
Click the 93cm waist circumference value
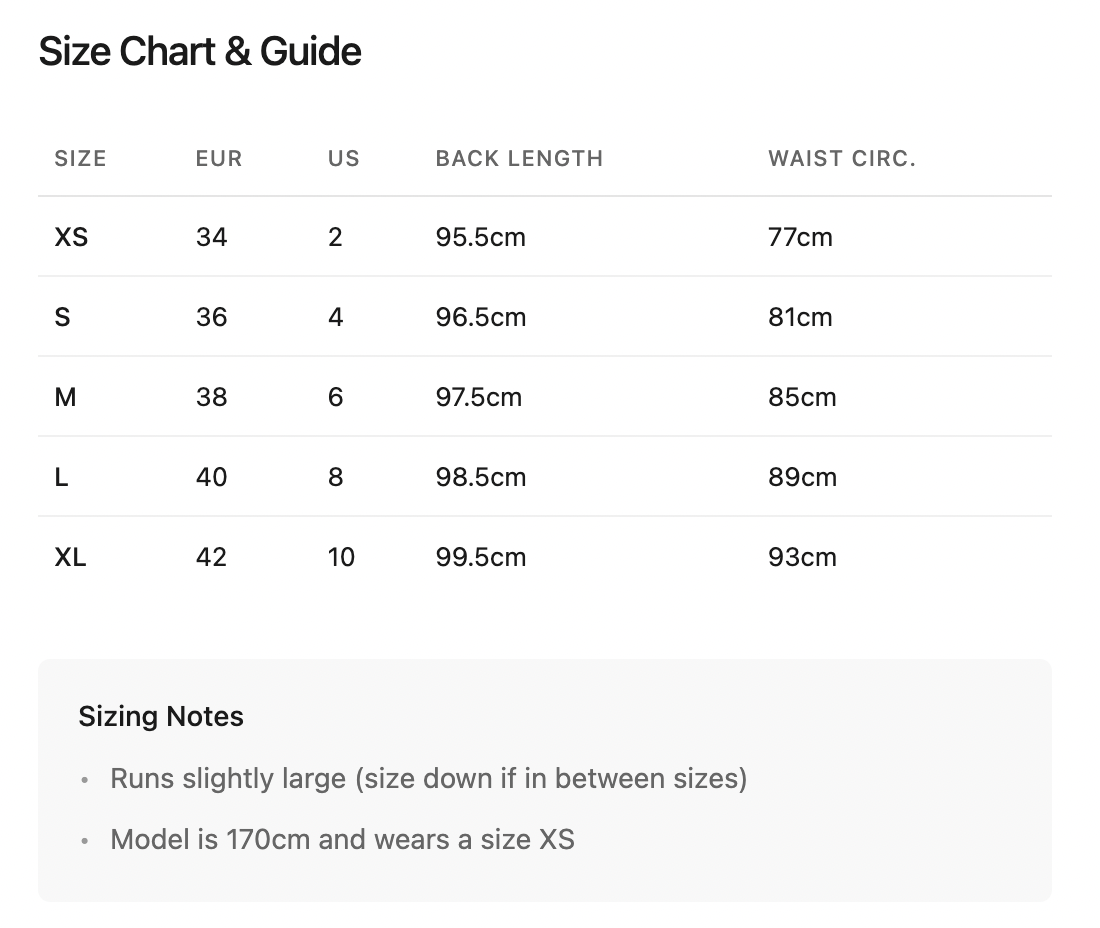click(802, 557)
